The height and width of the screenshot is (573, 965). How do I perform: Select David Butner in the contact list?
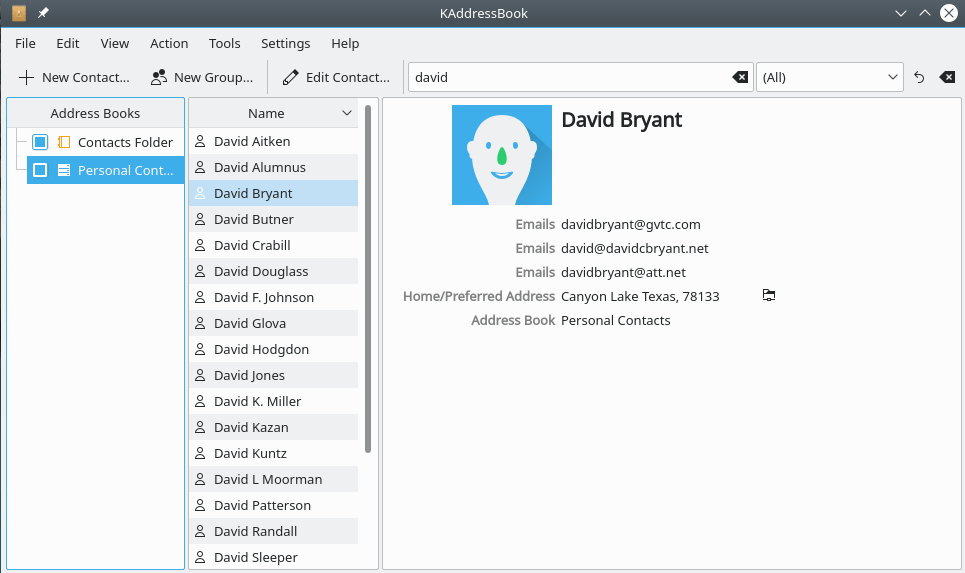(273, 219)
